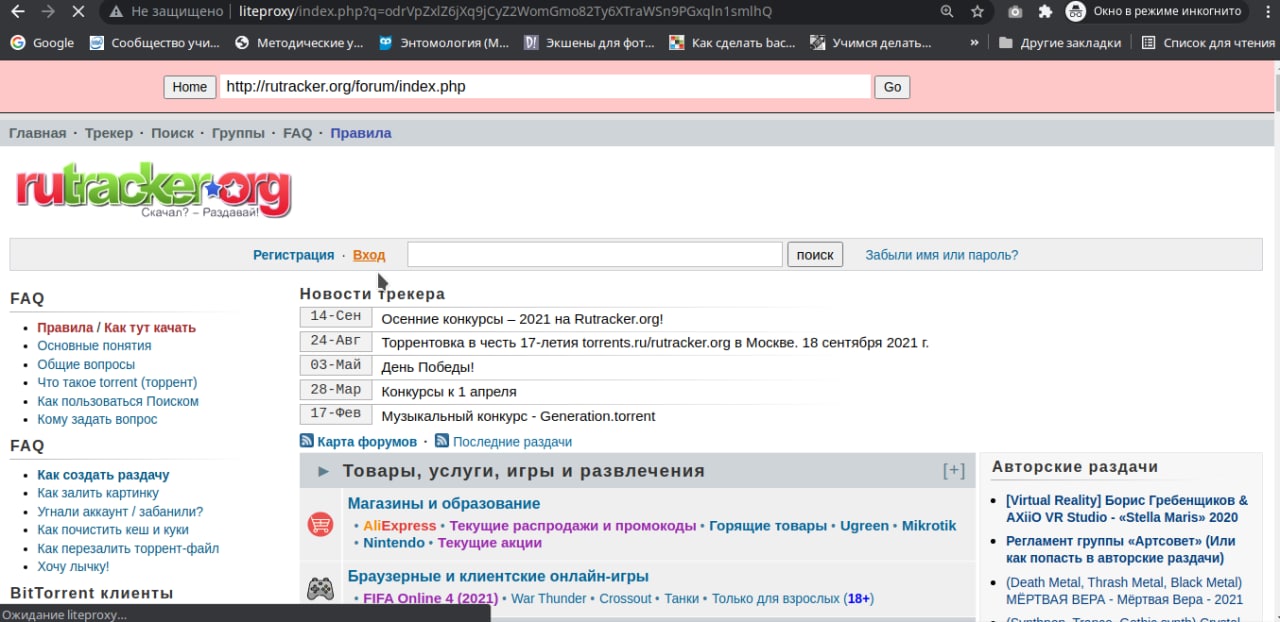The height and width of the screenshot is (622, 1280).
Task: Click the RSS icon beside 'Карта форумов'
Action: click(x=307, y=441)
